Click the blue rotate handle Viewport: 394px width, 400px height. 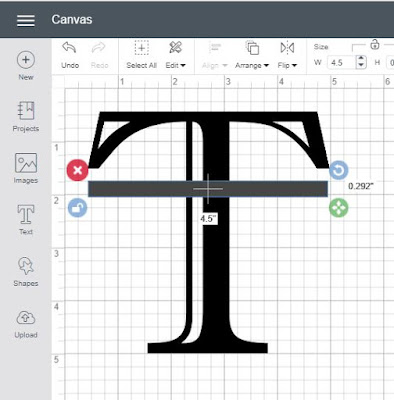339,171
